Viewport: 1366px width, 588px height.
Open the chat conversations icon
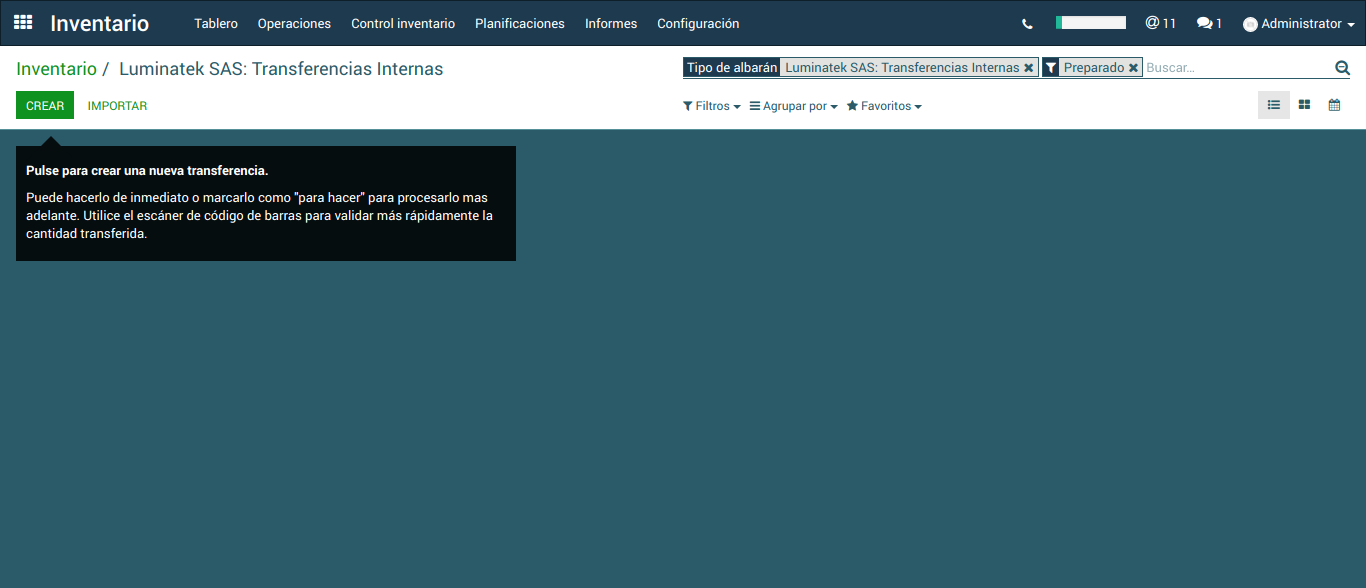pos(1209,23)
